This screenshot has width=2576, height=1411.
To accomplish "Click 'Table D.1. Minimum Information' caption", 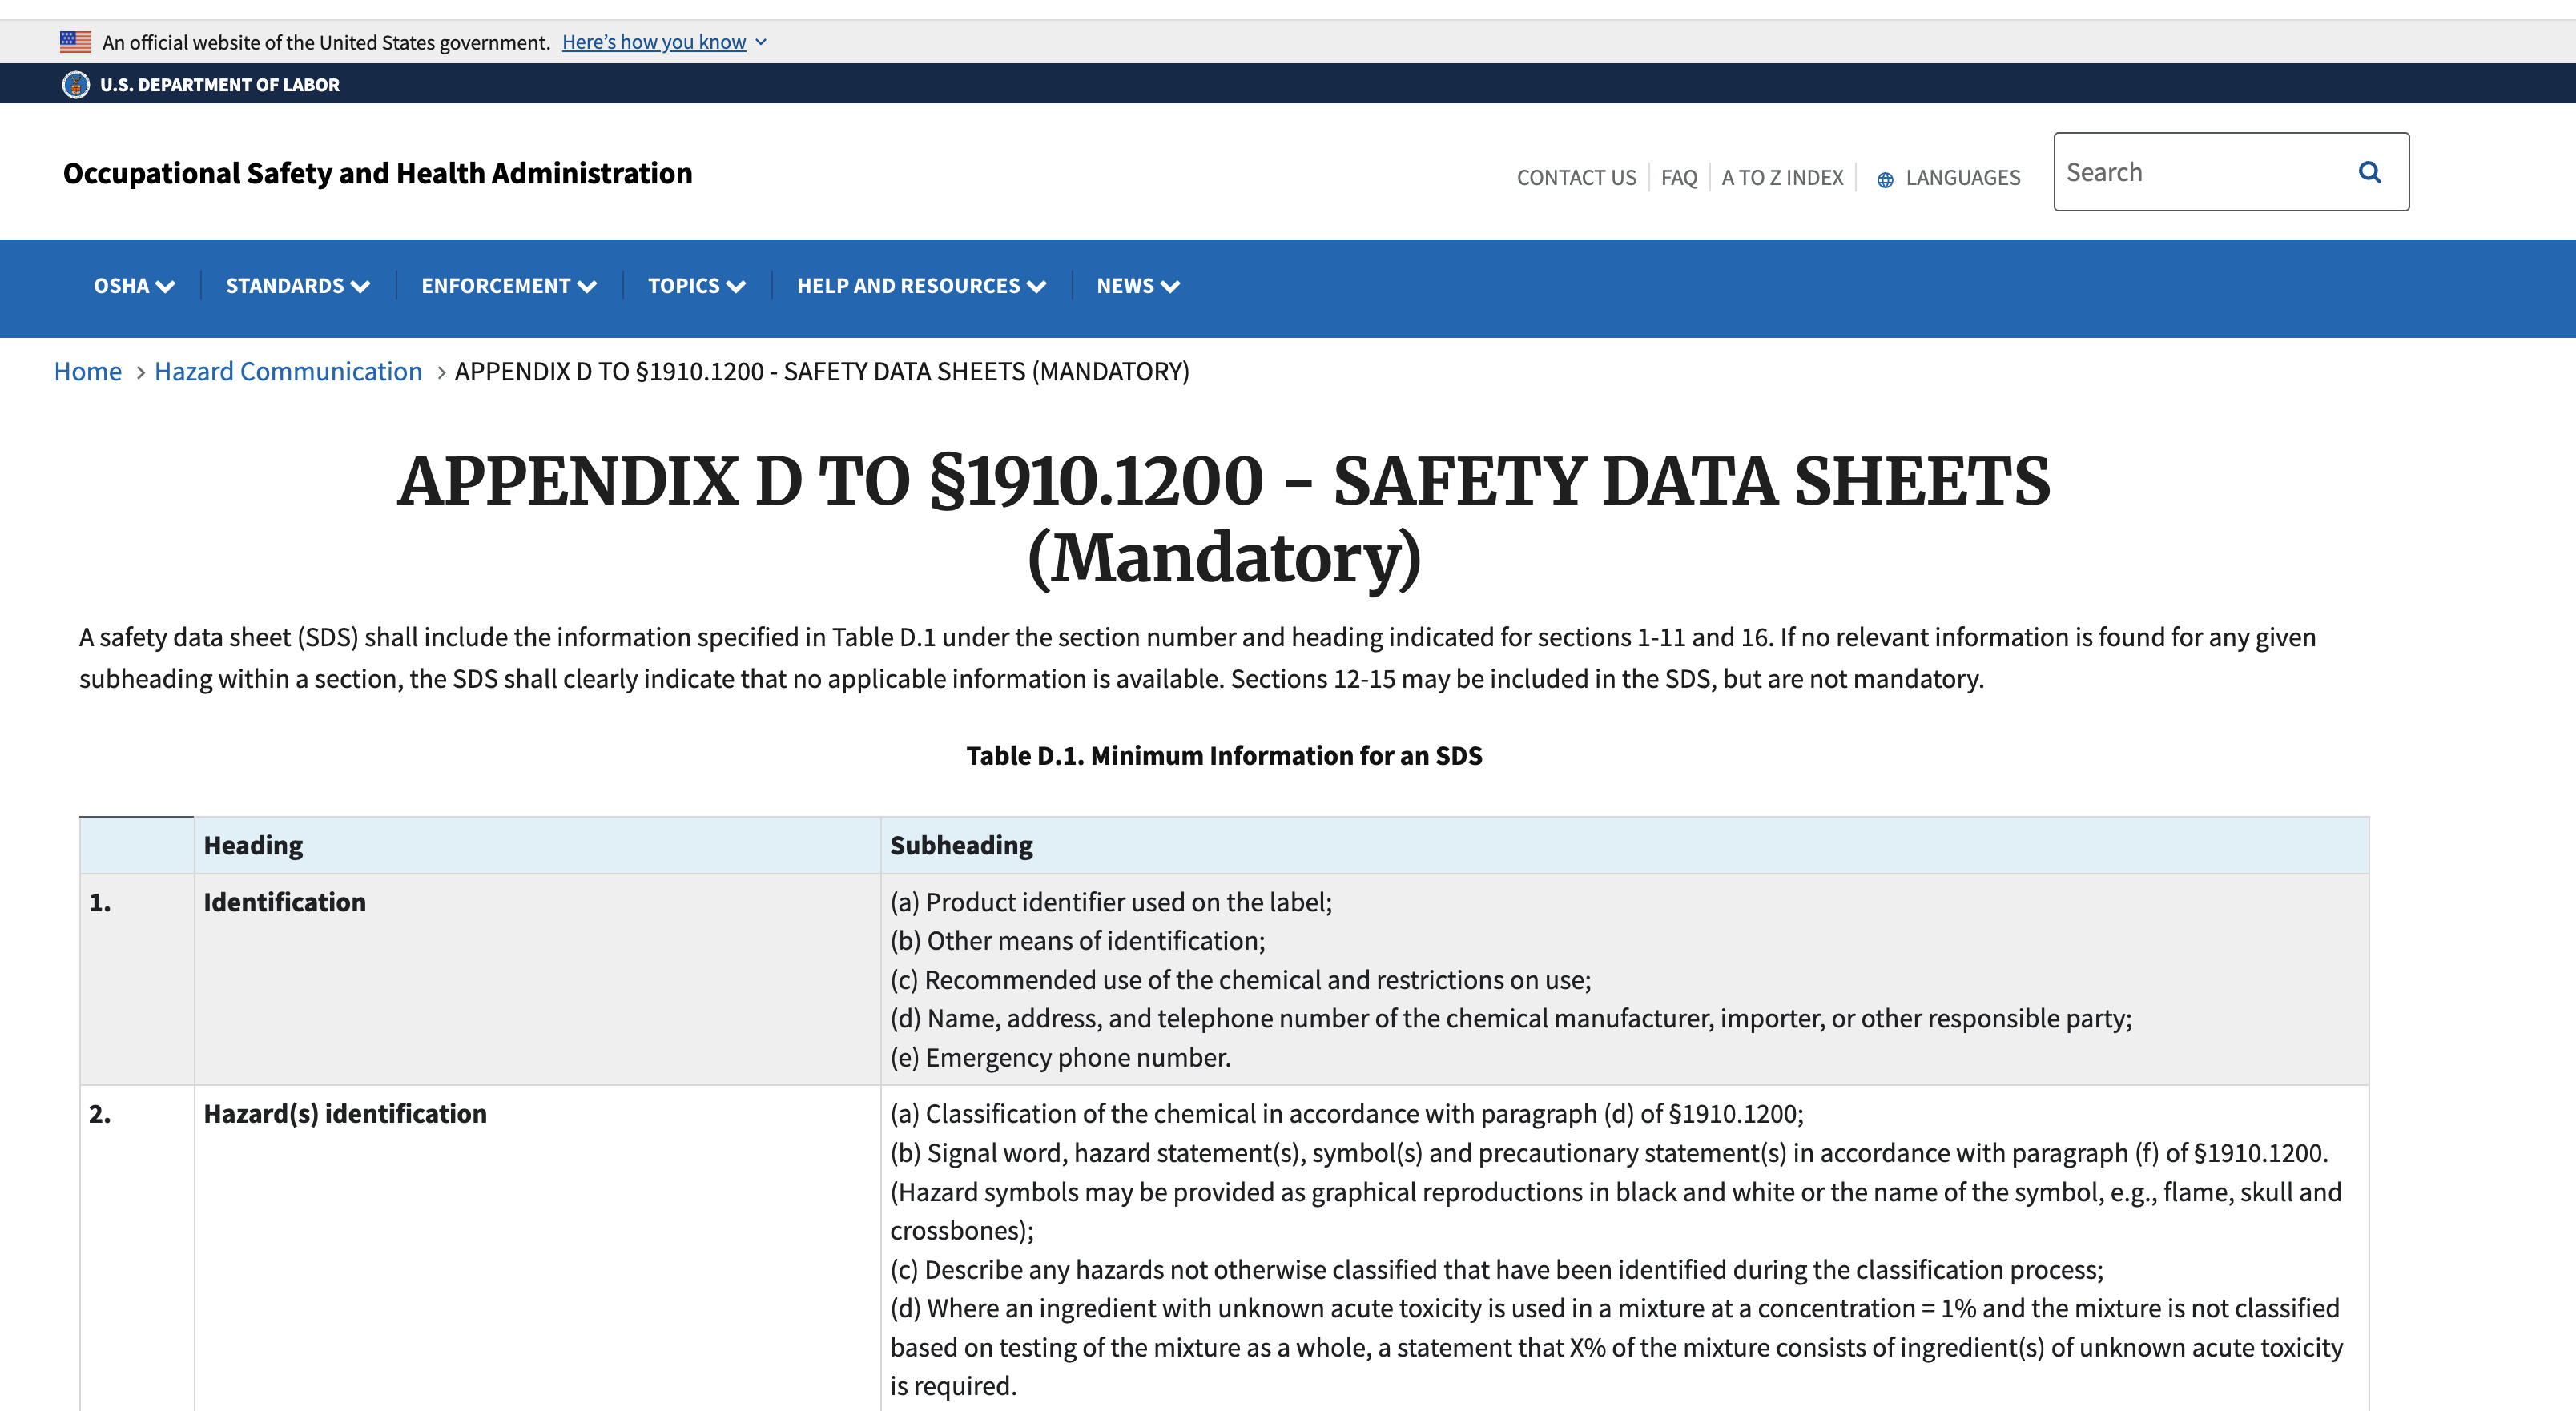I will 1224,756.
